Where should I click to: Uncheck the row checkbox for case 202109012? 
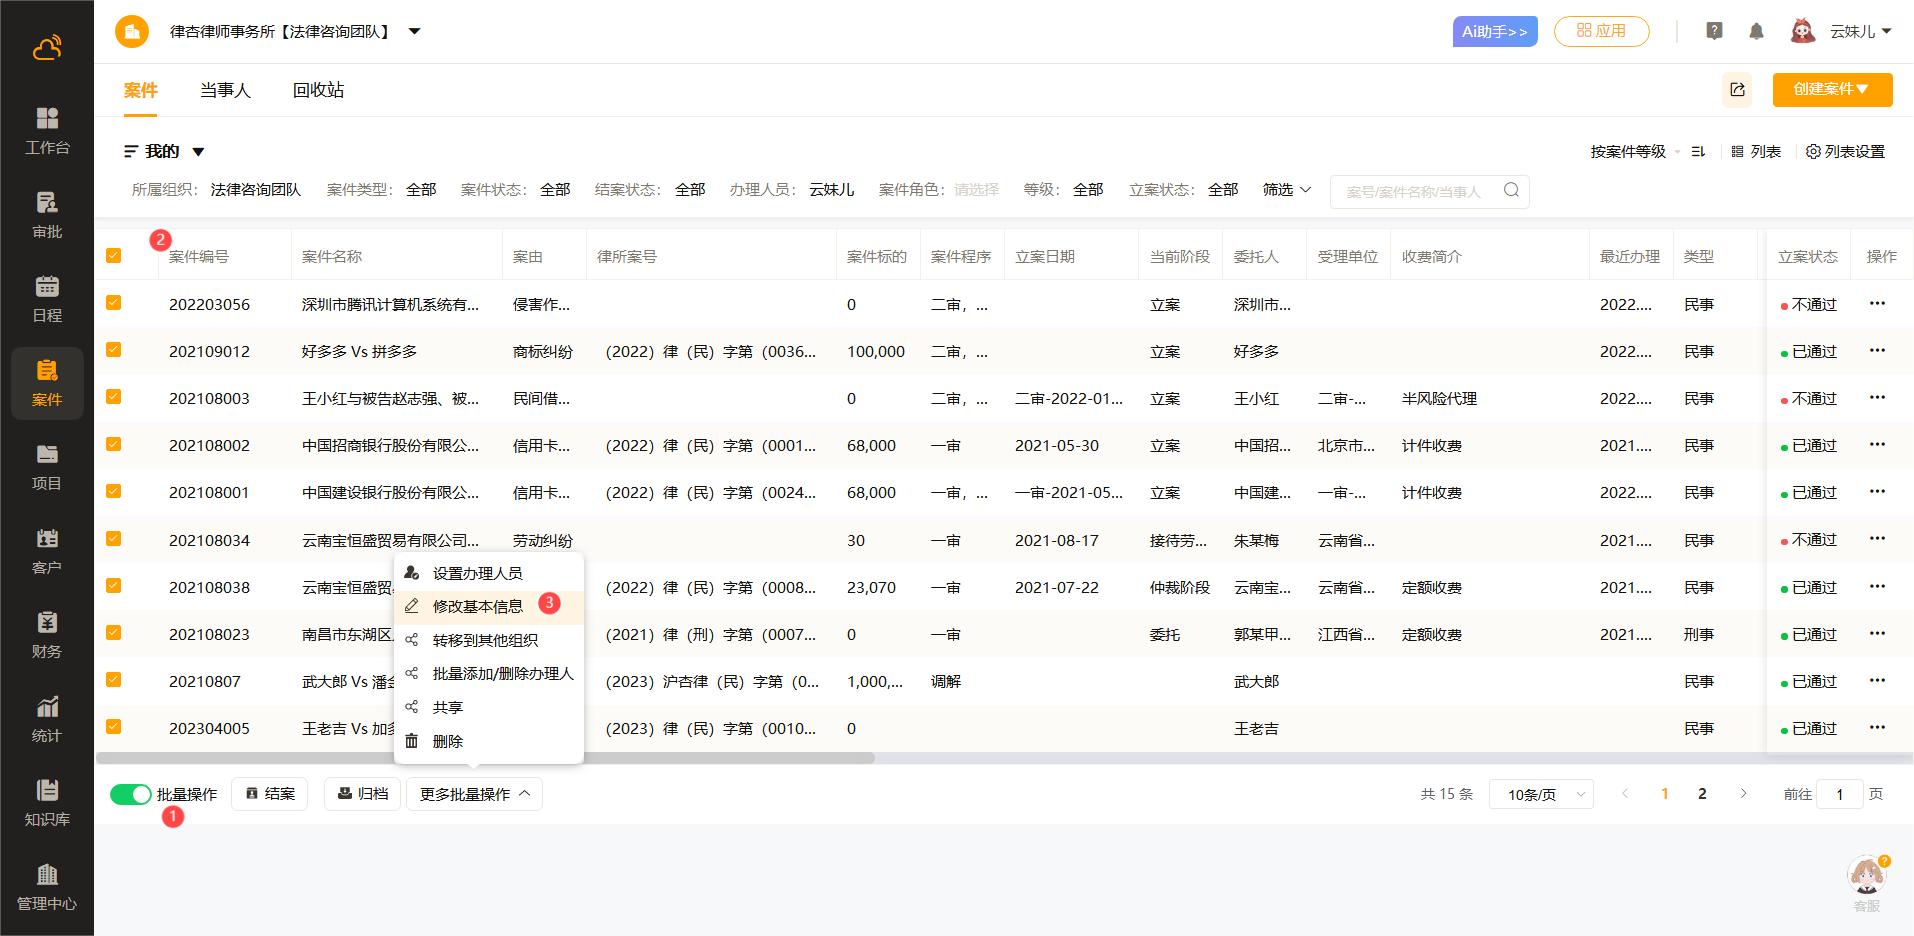114,350
